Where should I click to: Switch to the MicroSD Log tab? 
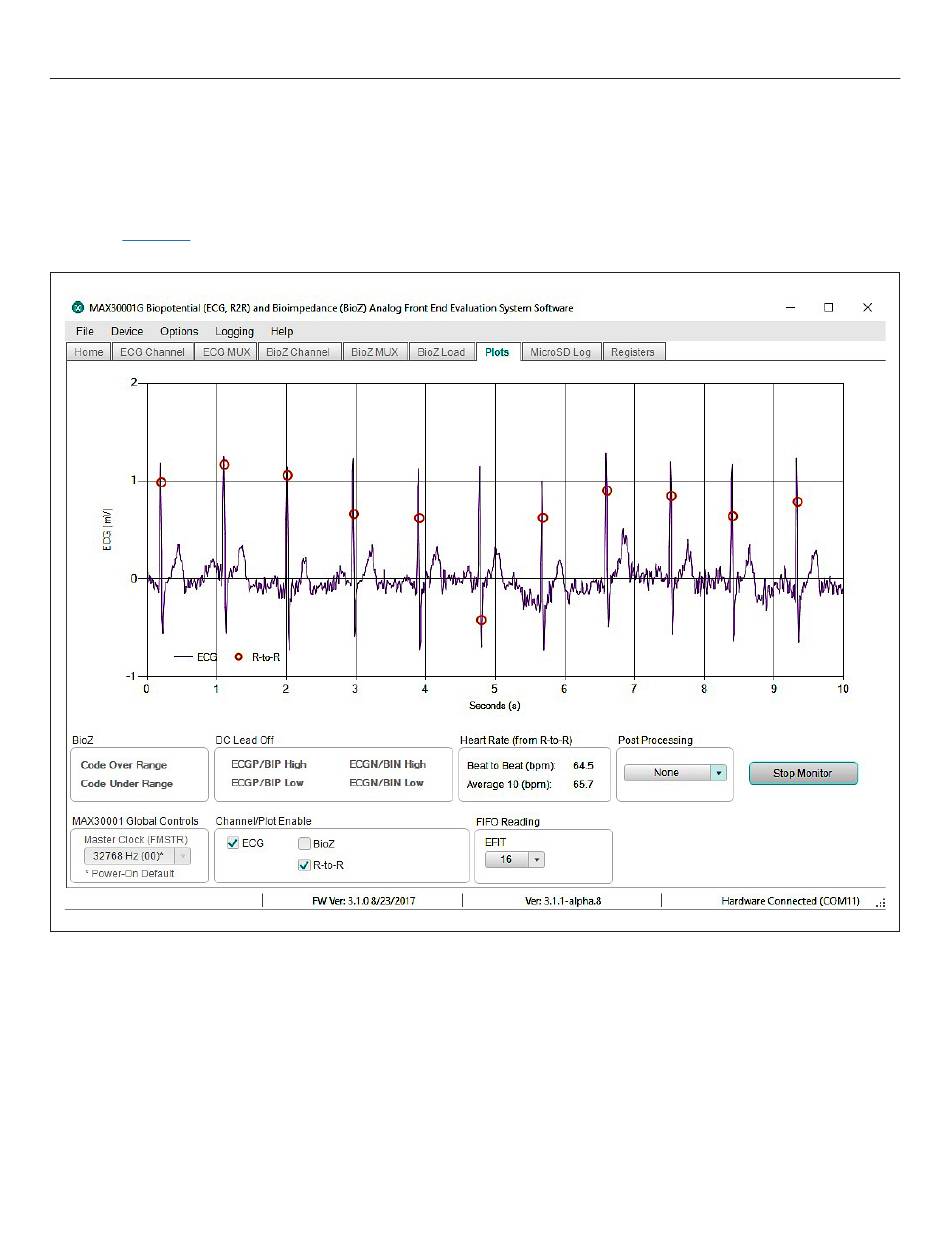point(560,352)
